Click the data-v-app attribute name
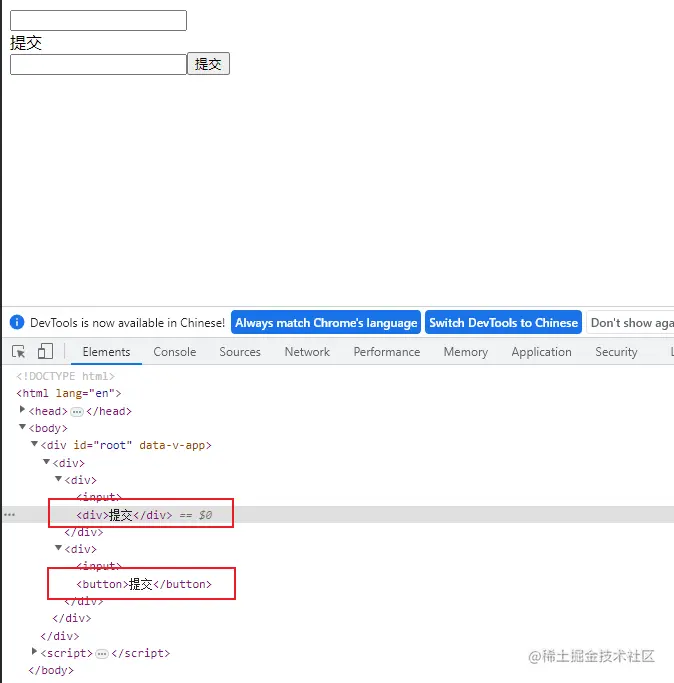This screenshot has height=683, width=674. (172, 445)
